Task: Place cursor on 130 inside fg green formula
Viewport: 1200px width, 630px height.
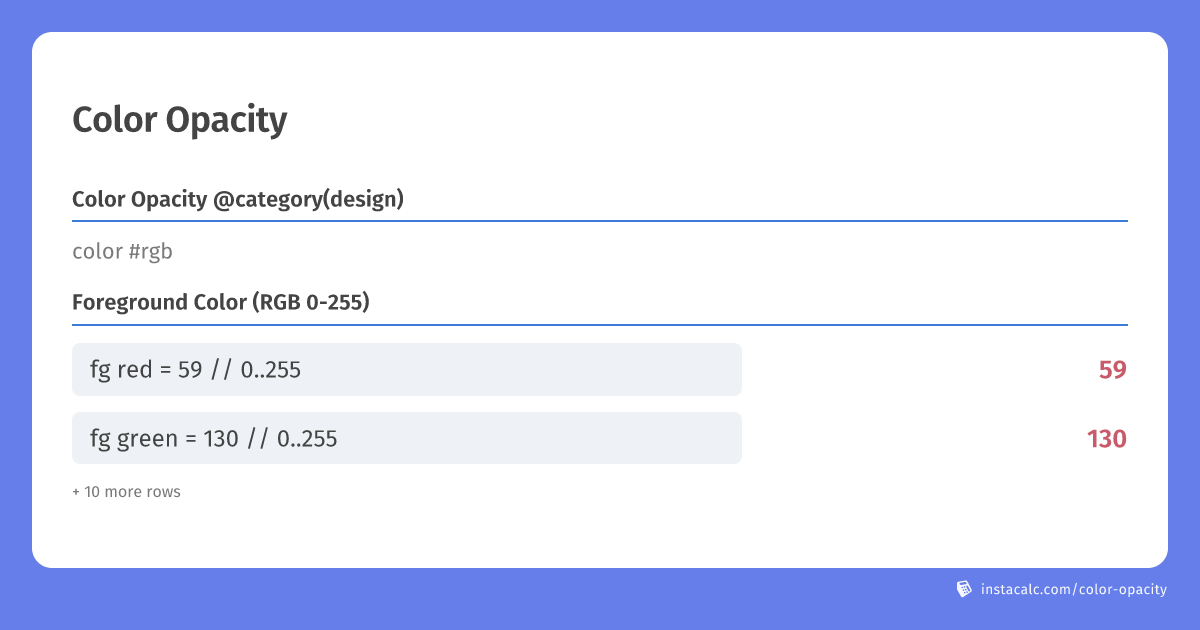Action: 221,438
